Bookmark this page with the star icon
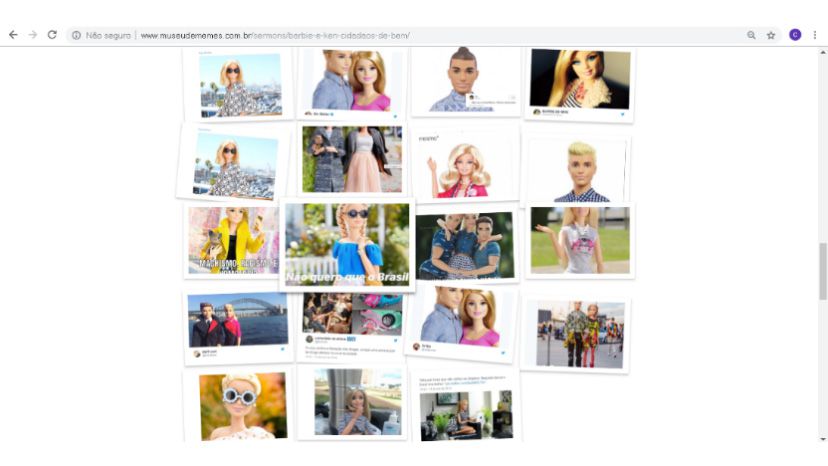The width and height of the screenshot is (828, 466). coord(771,35)
